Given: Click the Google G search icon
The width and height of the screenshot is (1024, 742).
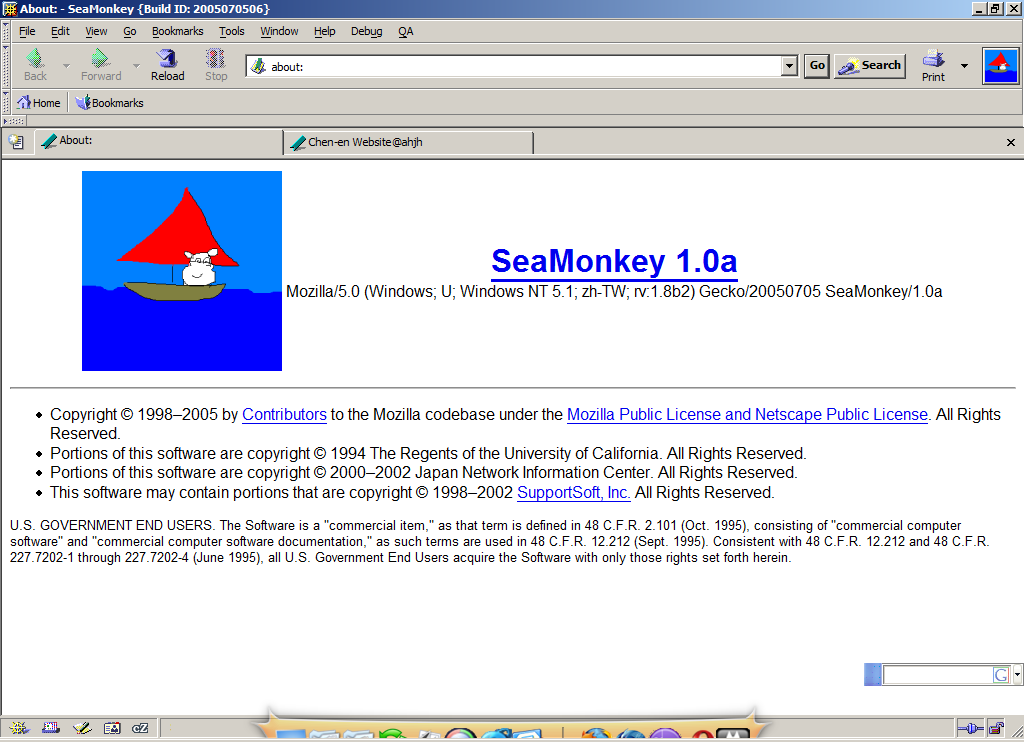Looking at the screenshot, I should pos(1000,675).
